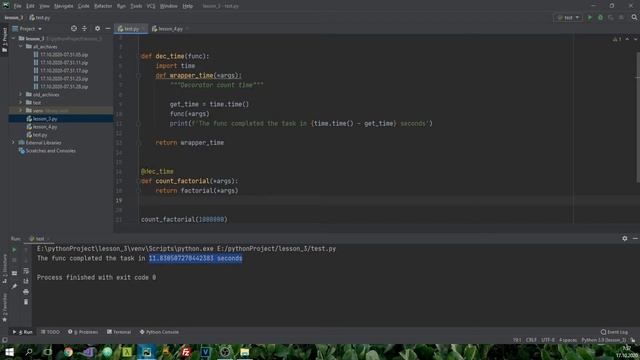The width and height of the screenshot is (640, 360).
Task: Hide the Run tool window
Action: coord(635,238)
